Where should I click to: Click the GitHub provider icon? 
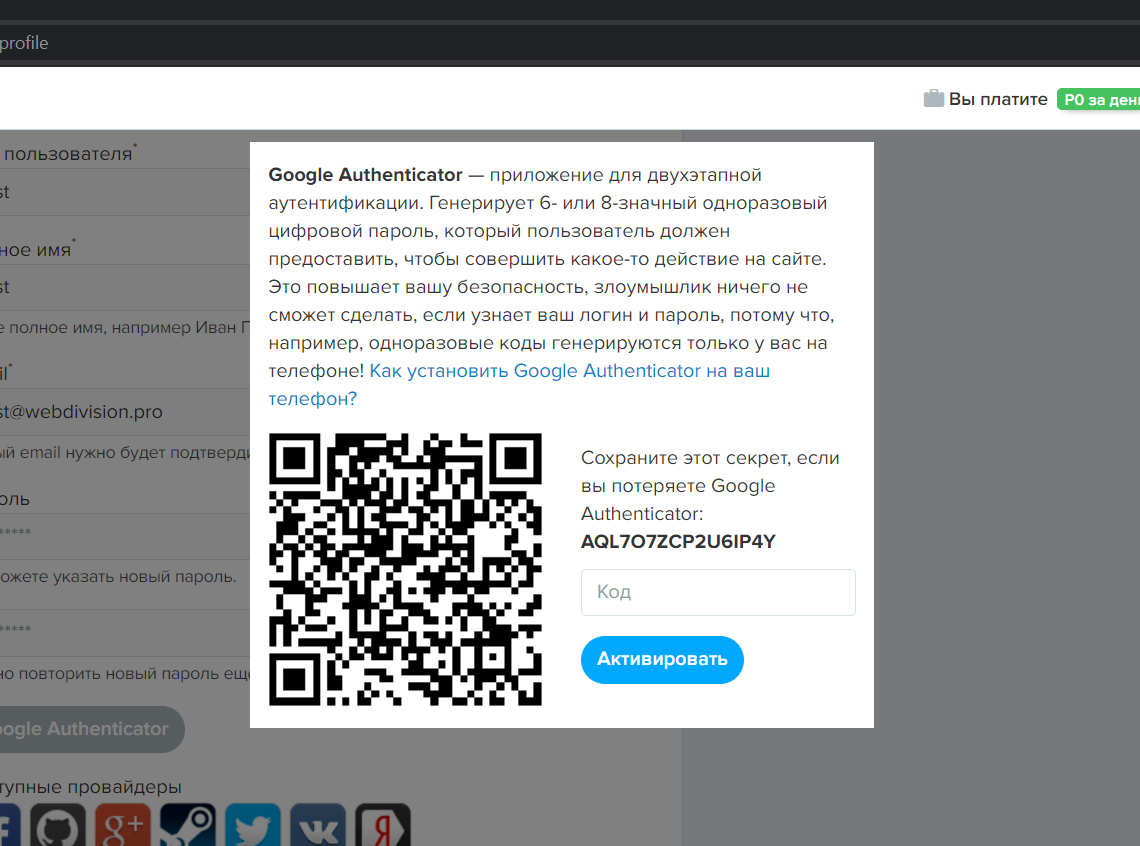click(x=58, y=828)
